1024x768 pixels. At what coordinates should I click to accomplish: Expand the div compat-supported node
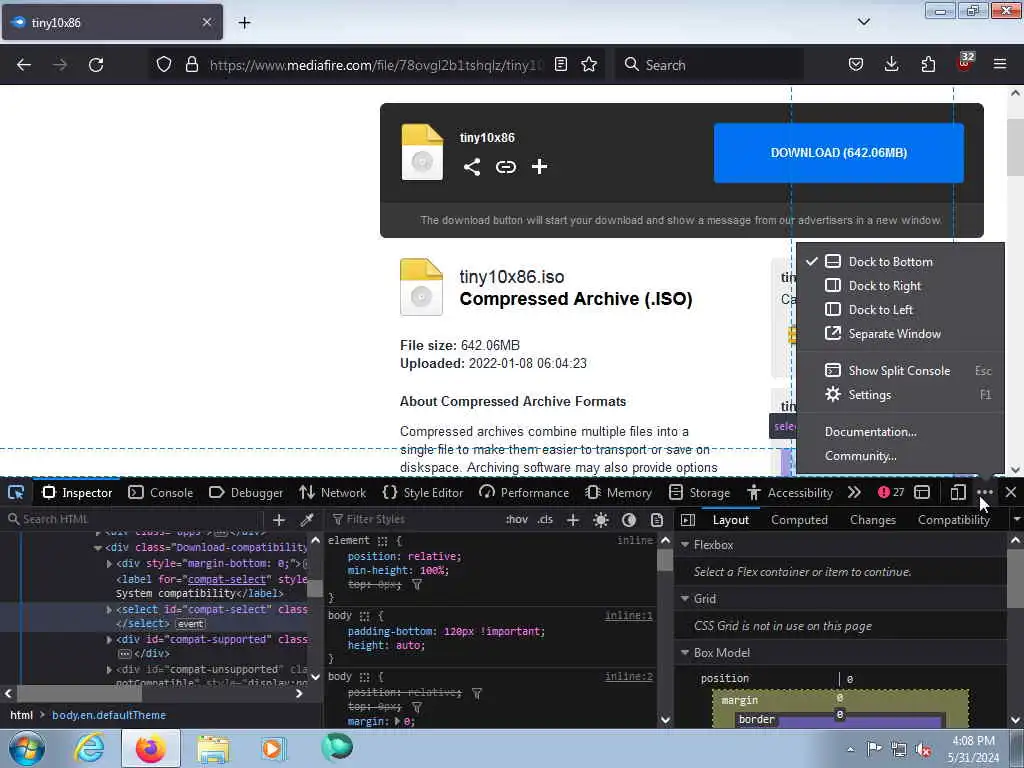point(109,639)
